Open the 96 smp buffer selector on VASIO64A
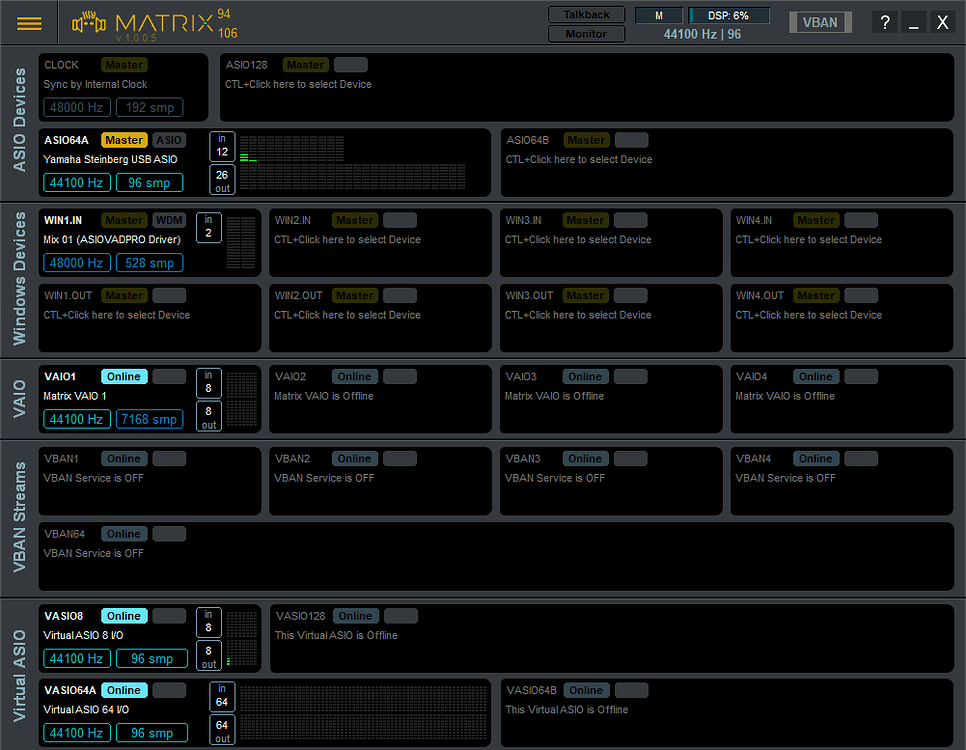Screen dimensions: 966x750 pyautogui.click(x=151, y=732)
